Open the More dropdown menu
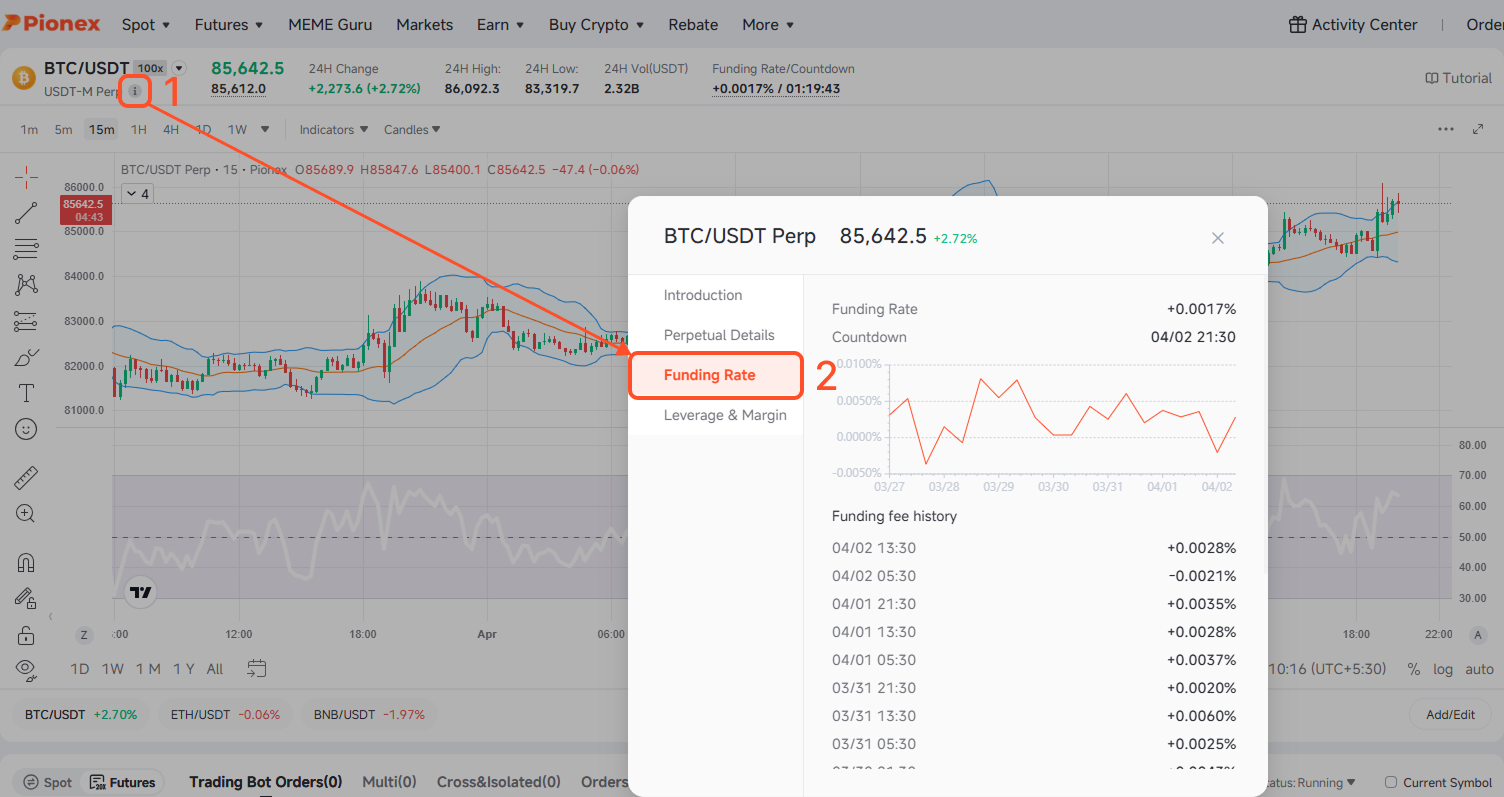This screenshot has width=1504, height=797. click(x=768, y=24)
